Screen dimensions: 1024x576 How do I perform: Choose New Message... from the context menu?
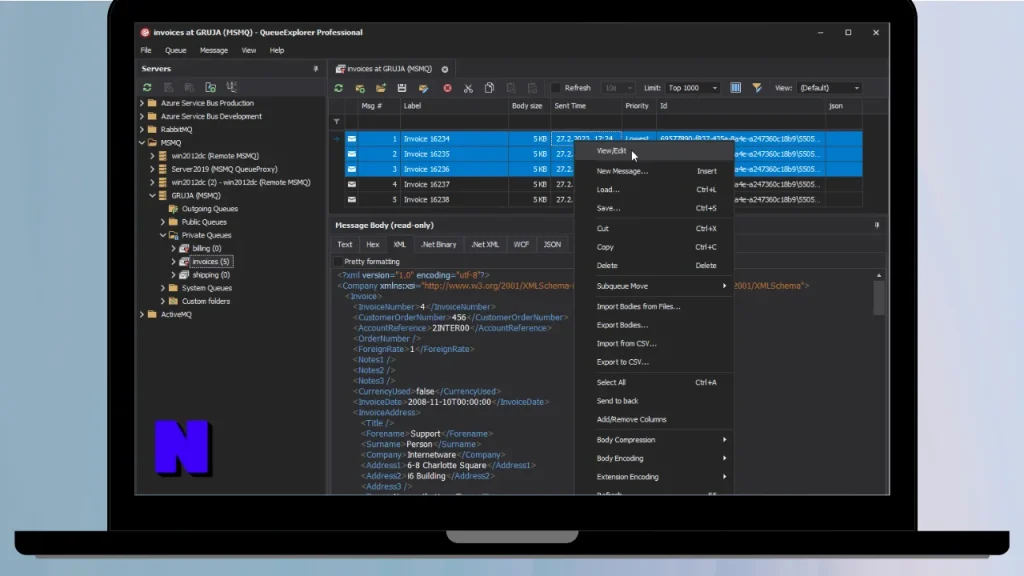654,171
